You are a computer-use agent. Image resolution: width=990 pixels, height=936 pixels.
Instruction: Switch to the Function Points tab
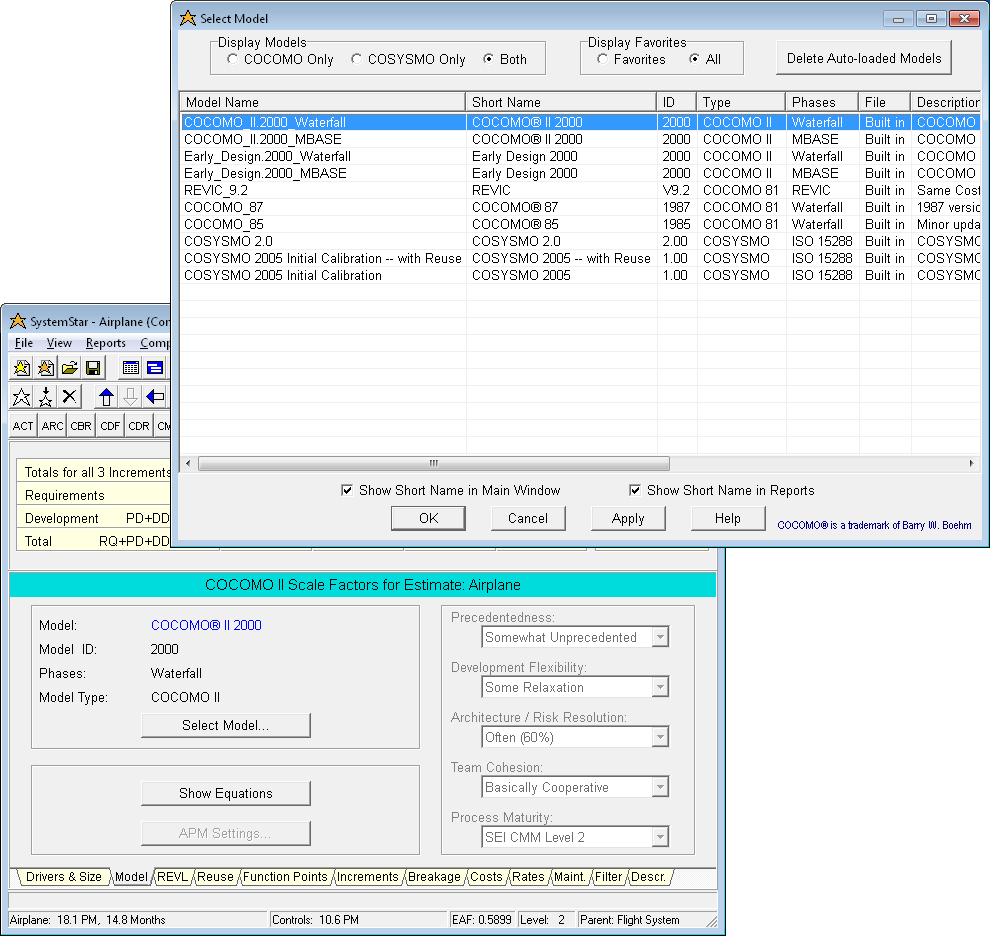click(x=285, y=877)
